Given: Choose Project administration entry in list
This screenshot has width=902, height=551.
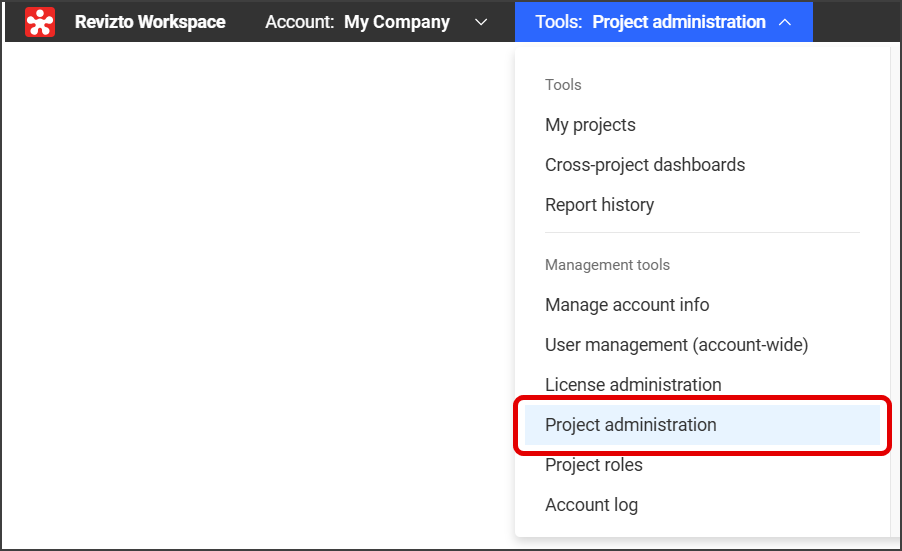Looking at the screenshot, I should pyautogui.click(x=702, y=424).
